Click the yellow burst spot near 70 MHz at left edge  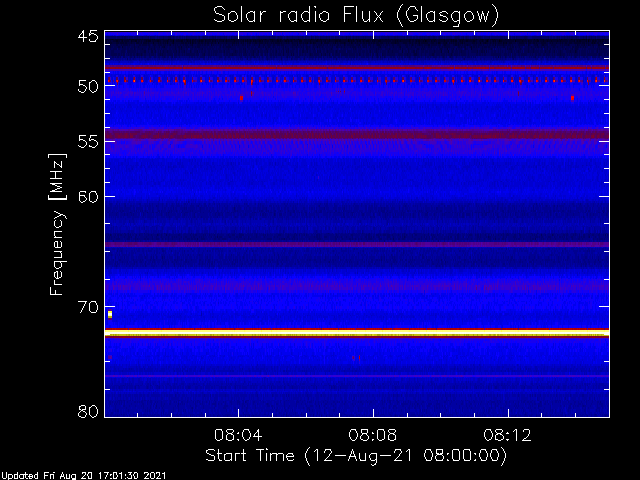[110, 314]
